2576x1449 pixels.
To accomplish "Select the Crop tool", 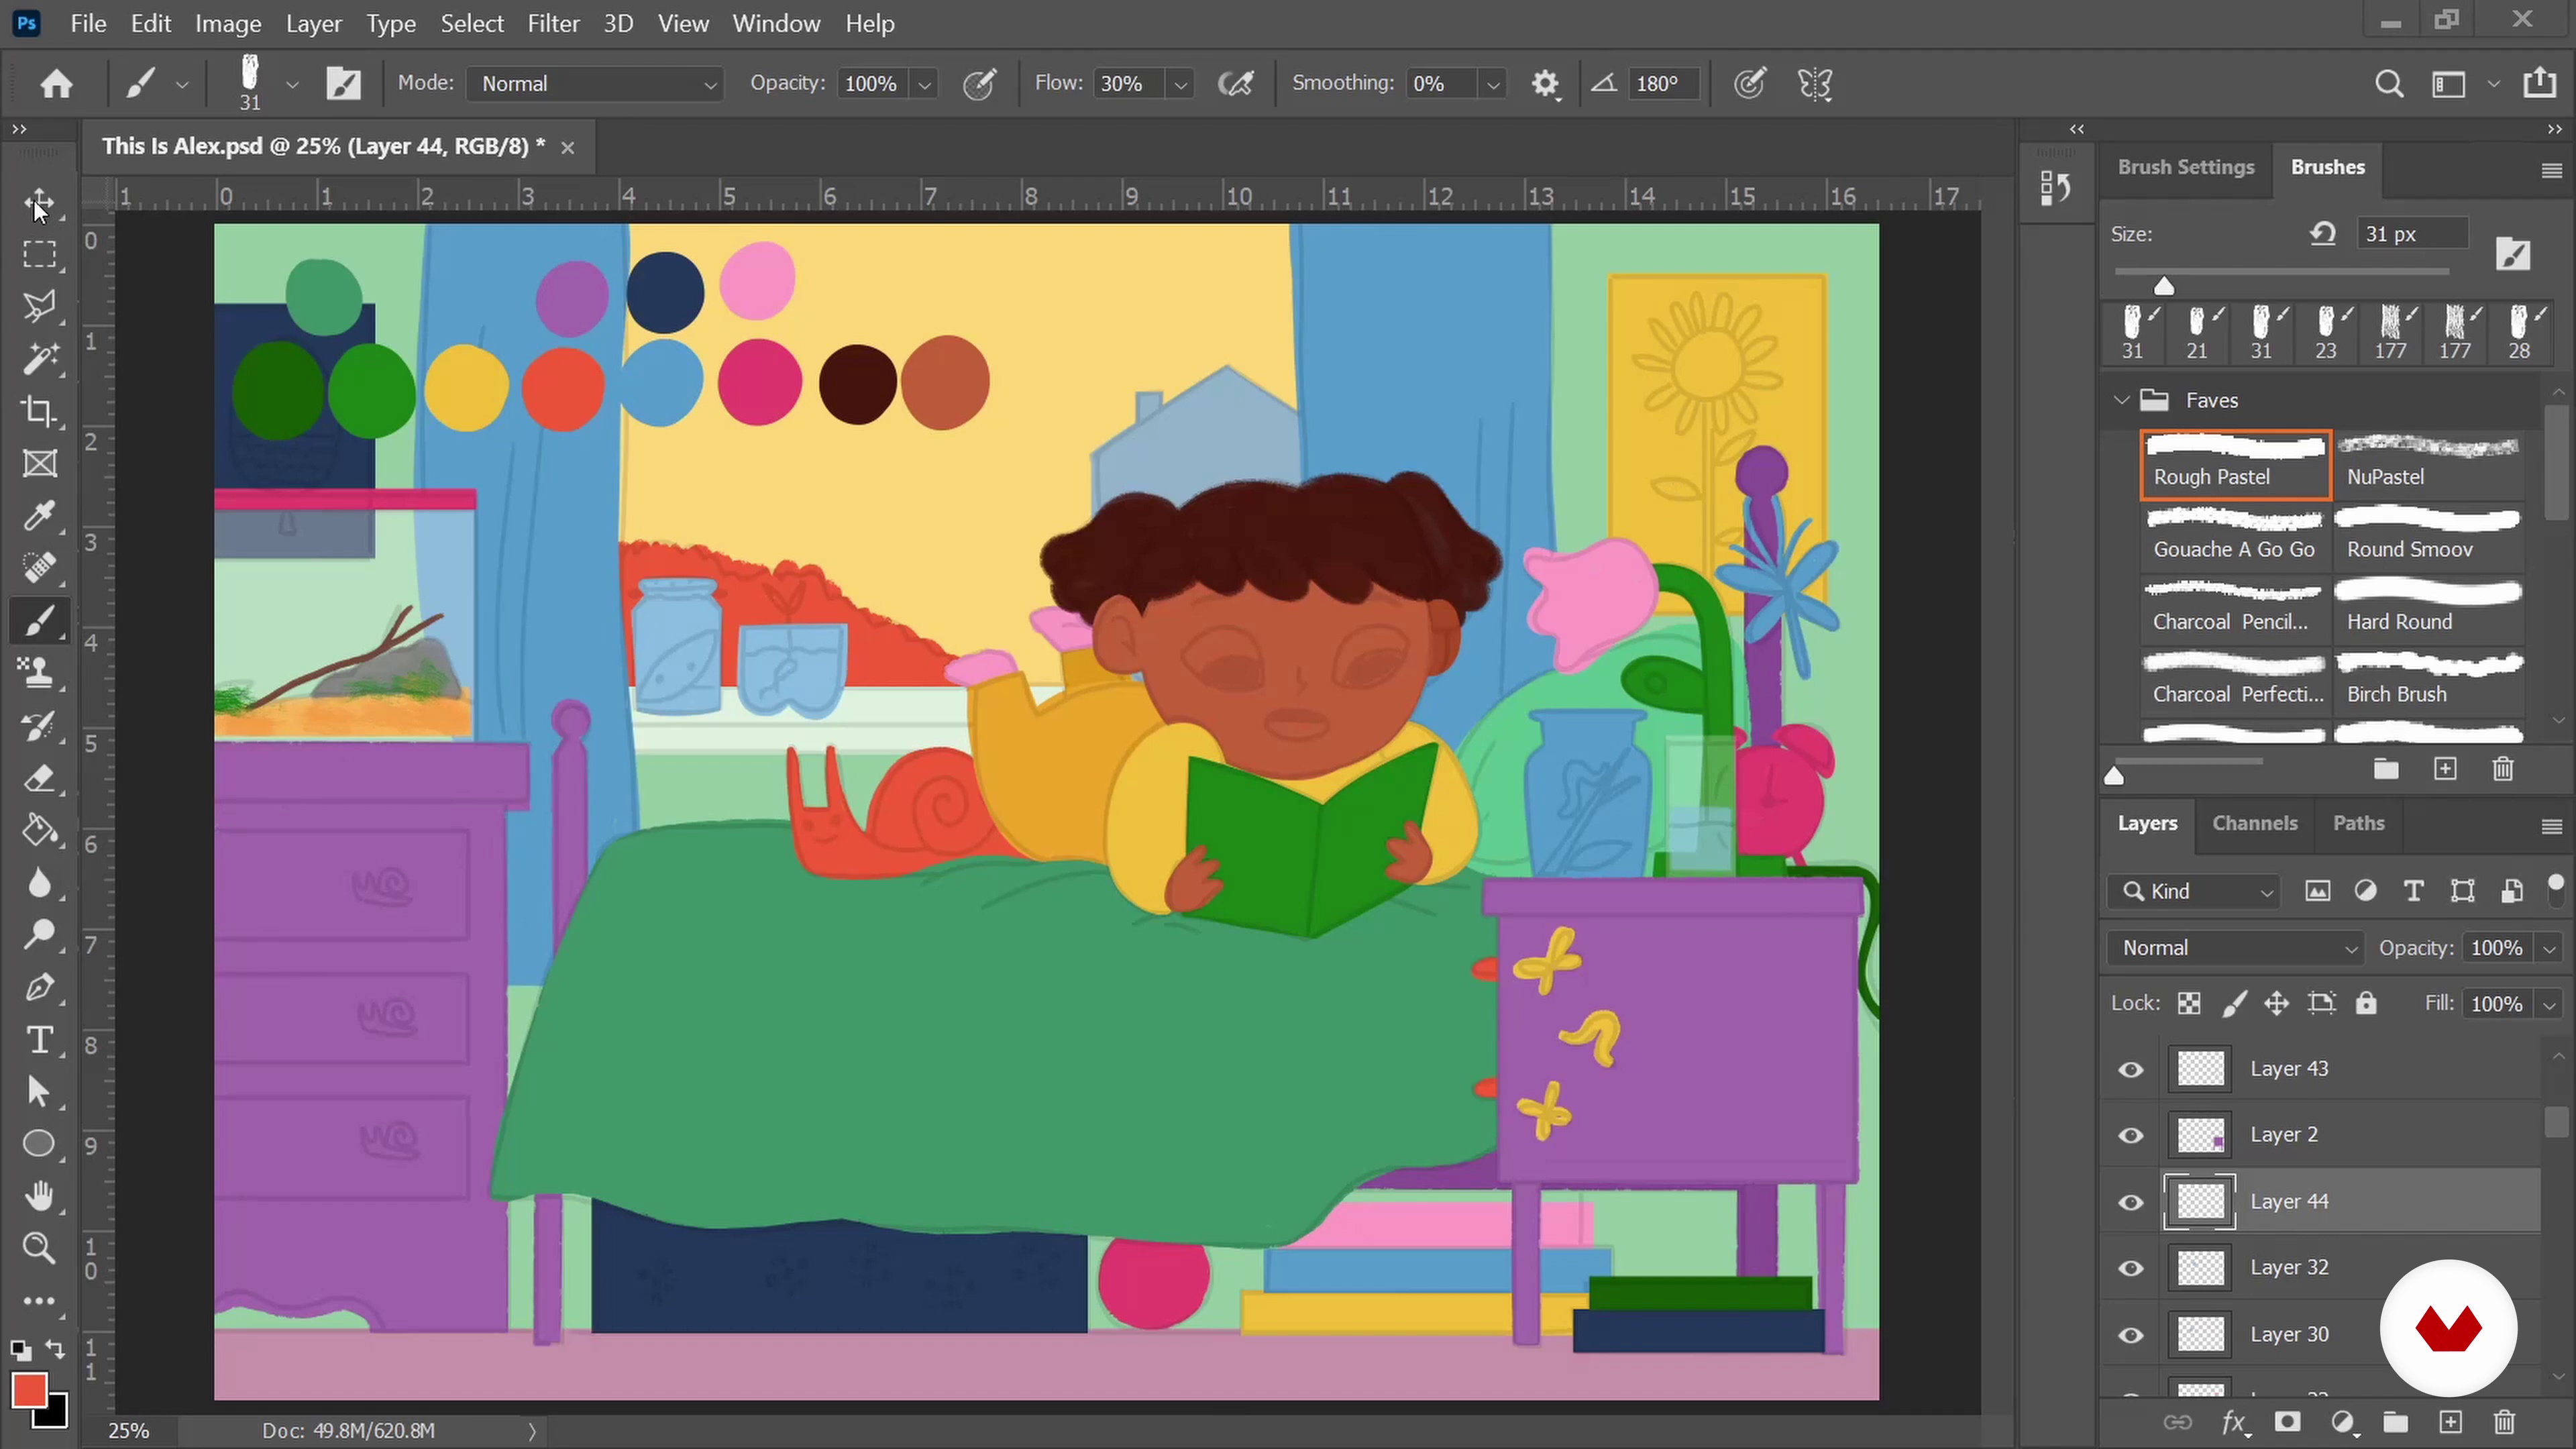I will pyautogui.click(x=39, y=411).
